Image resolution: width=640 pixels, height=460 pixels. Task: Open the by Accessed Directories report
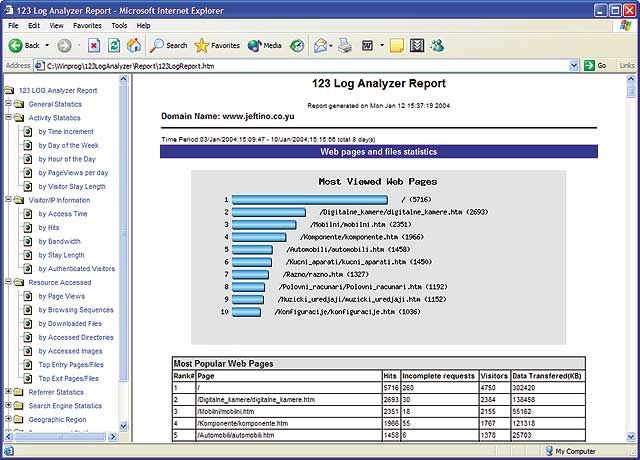click(76, 337)
